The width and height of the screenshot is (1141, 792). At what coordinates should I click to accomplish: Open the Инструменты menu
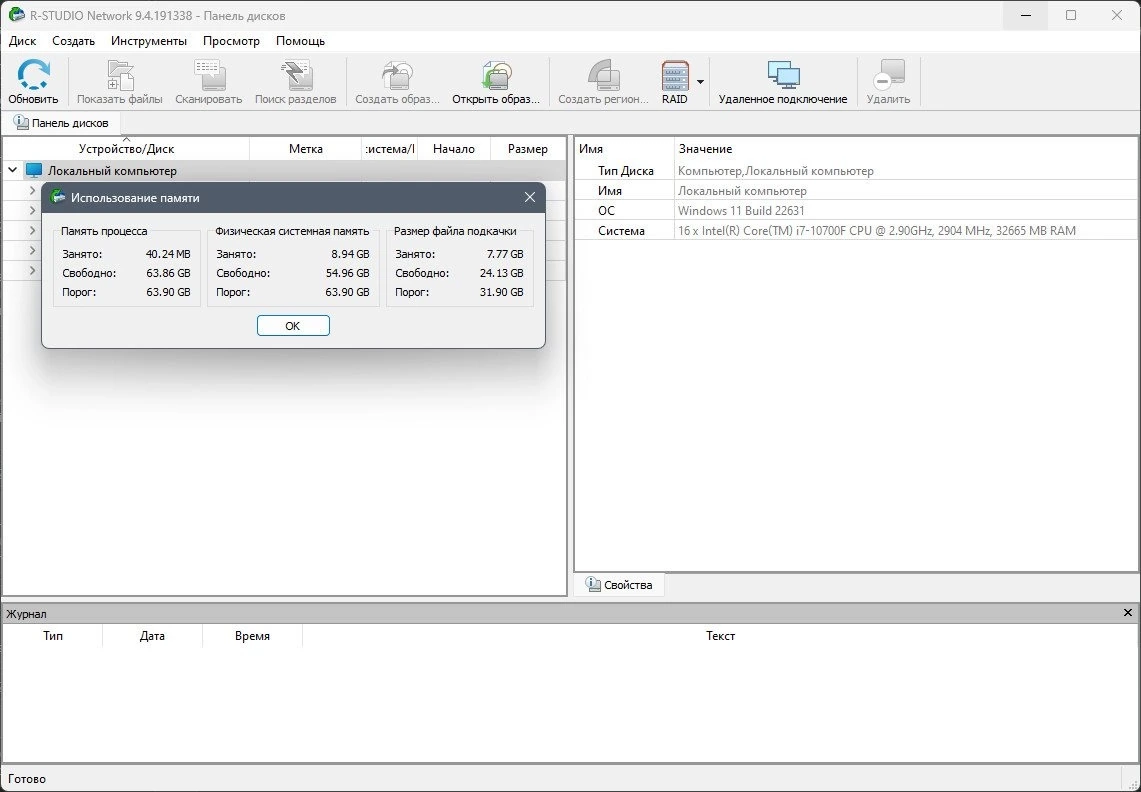[x=149, y=41]
